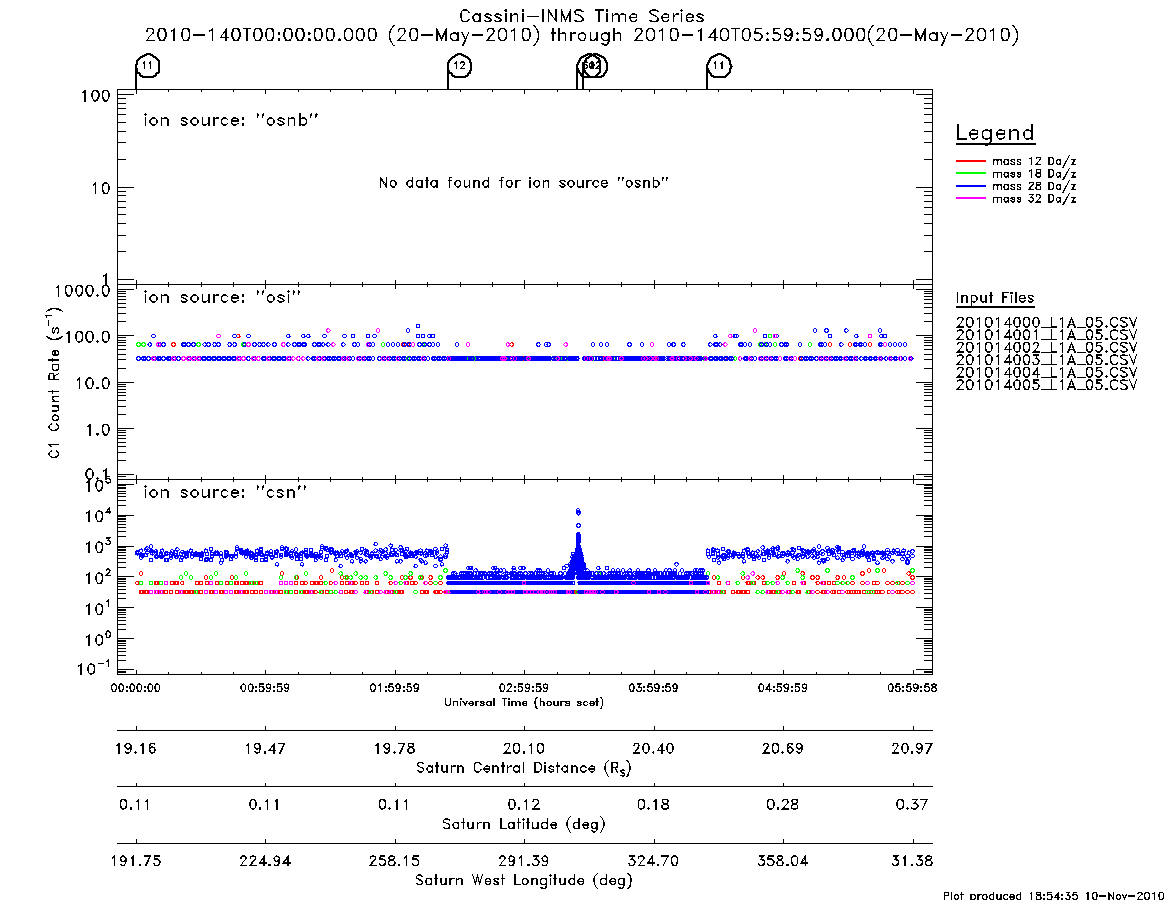Click the 0.28 latitude value
1165x900 pixels.
pyautogui.click(x=782, y=805)
